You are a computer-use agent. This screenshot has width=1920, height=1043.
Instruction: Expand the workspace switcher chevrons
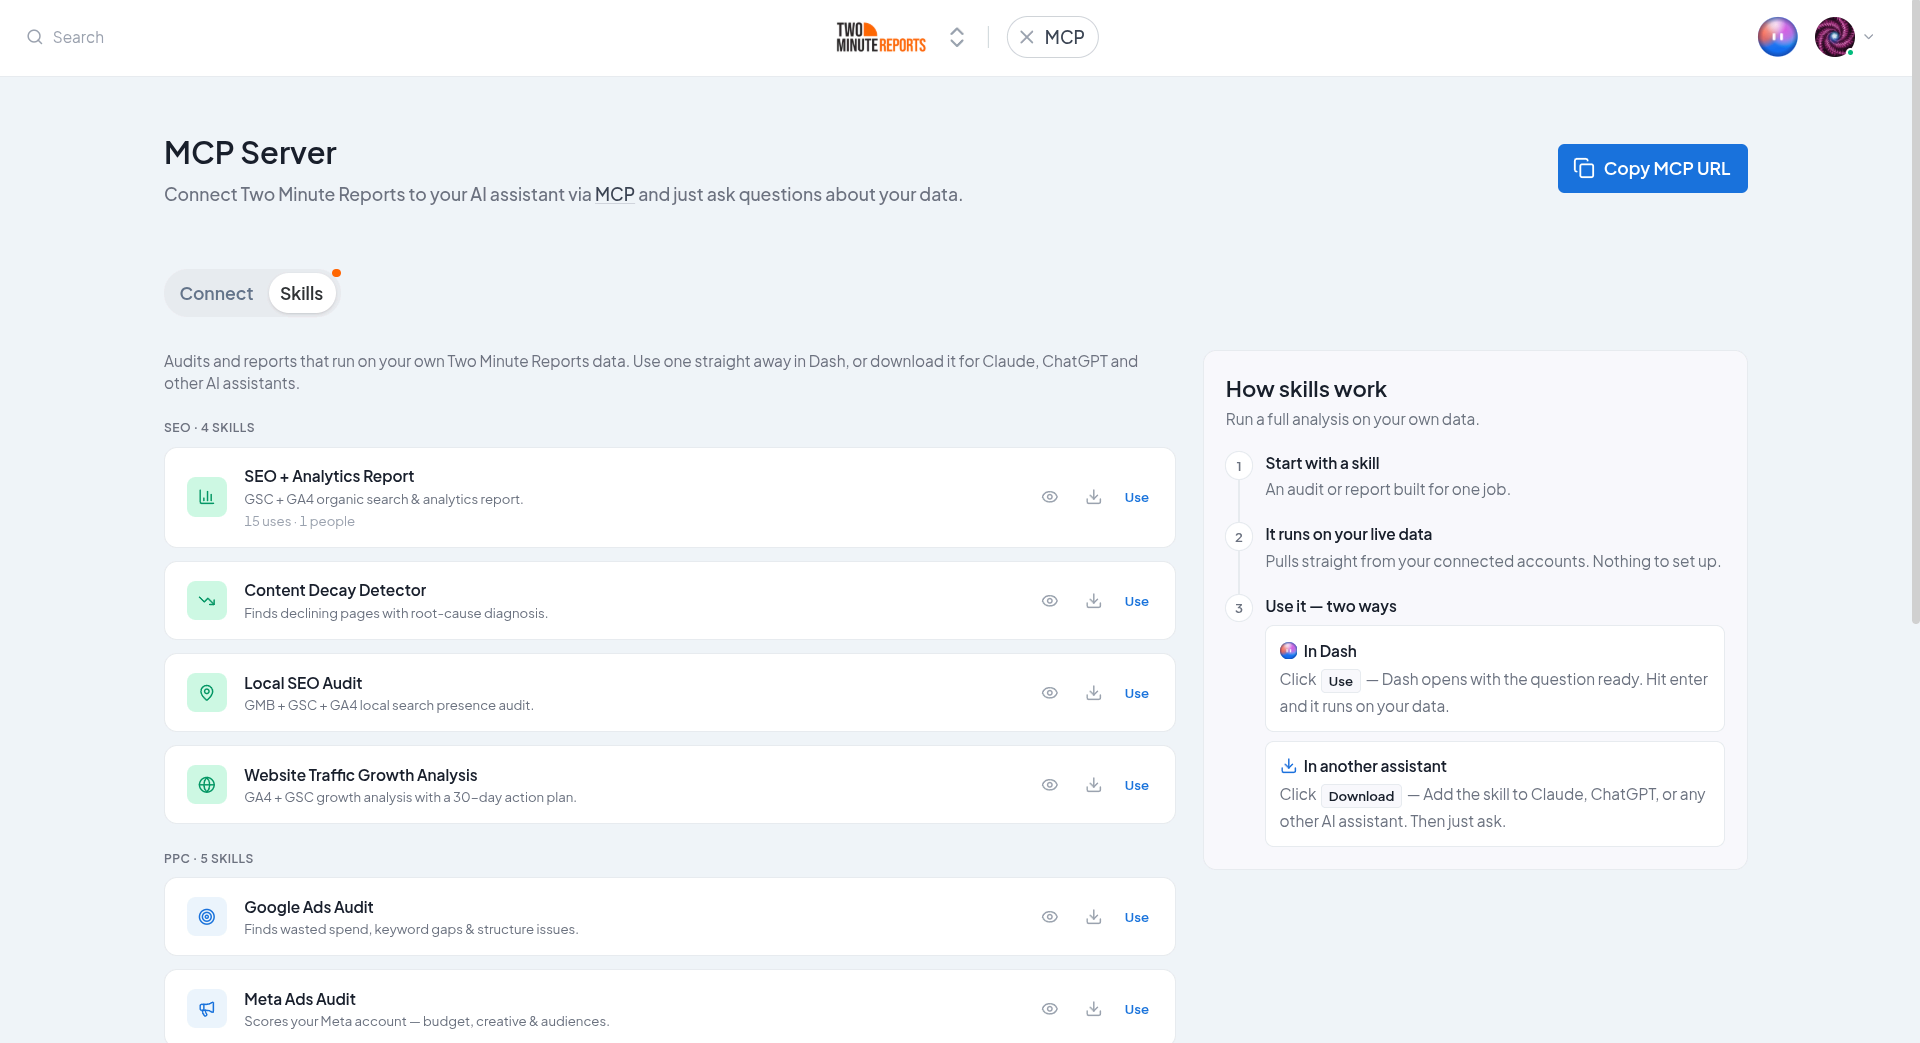click(x=957, y=37)
